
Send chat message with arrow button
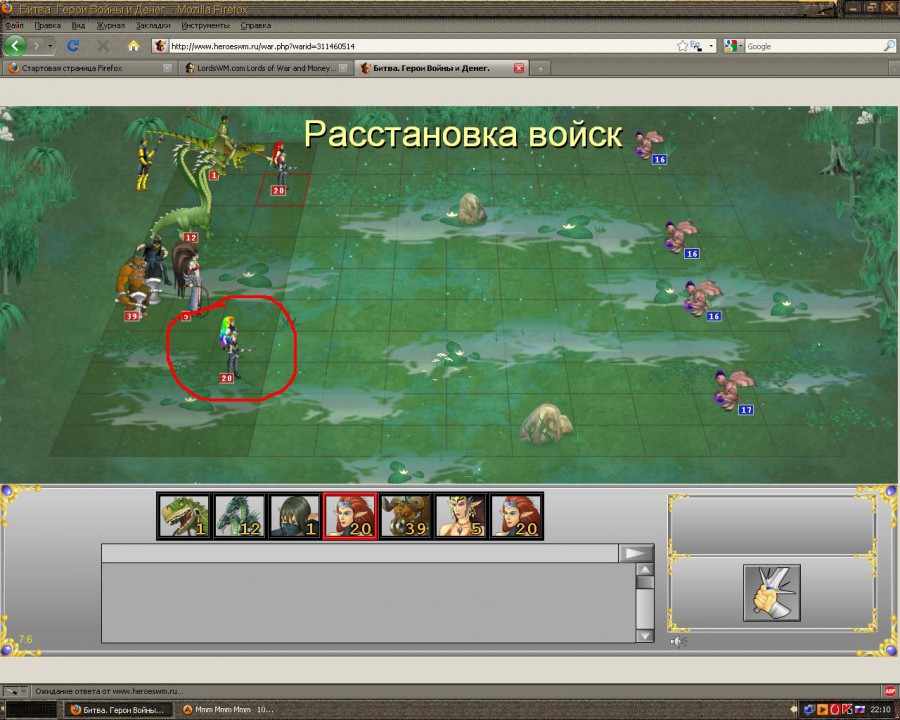click(x=636, y=553)
